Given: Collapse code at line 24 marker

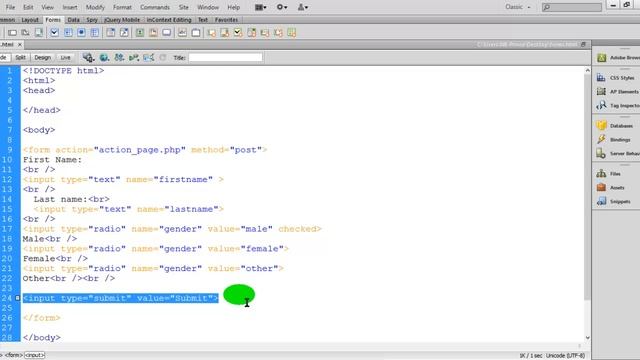Looking at the screenshot, I should (x=18, y=298).
